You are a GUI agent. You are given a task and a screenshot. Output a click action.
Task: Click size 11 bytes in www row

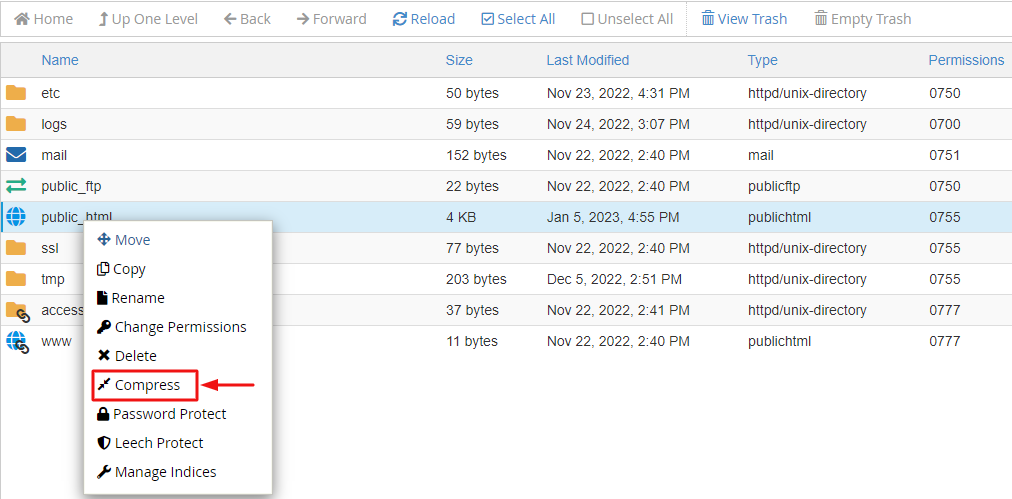(472, 341)
